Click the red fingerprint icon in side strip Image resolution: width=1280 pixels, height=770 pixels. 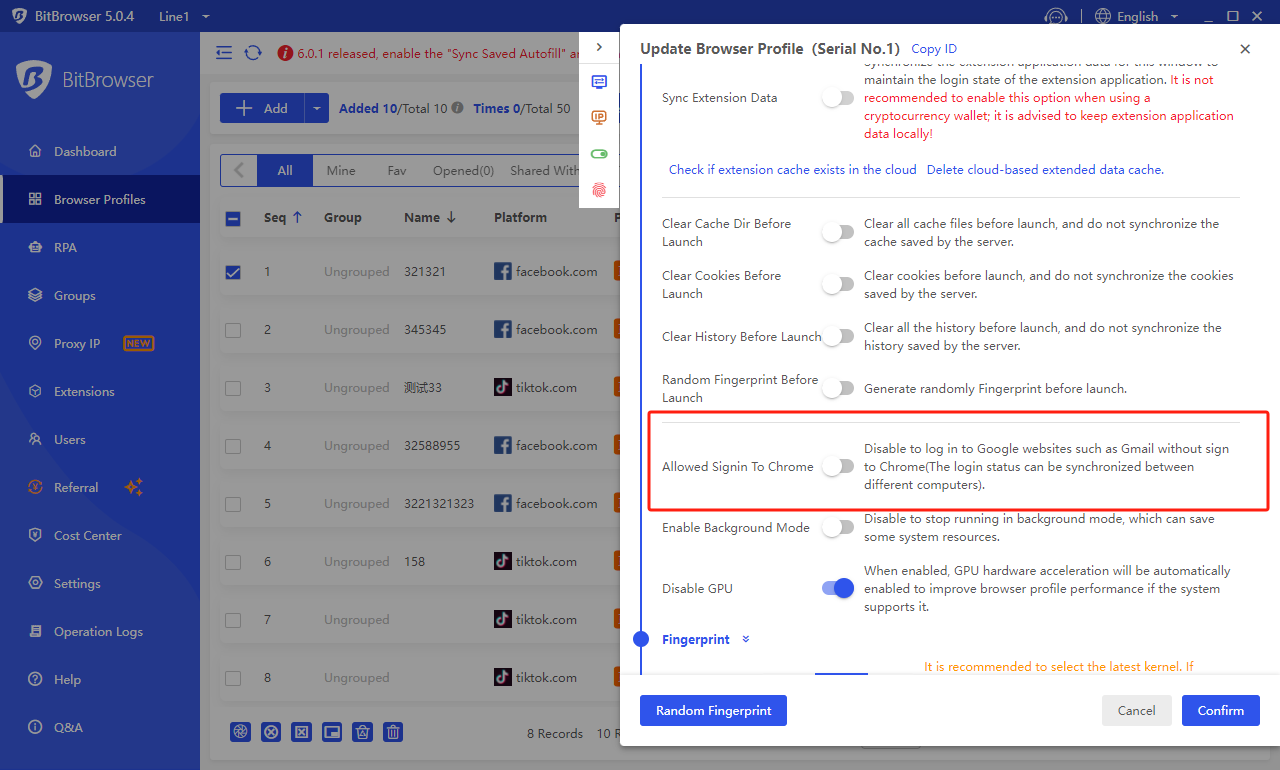point(599,188)
